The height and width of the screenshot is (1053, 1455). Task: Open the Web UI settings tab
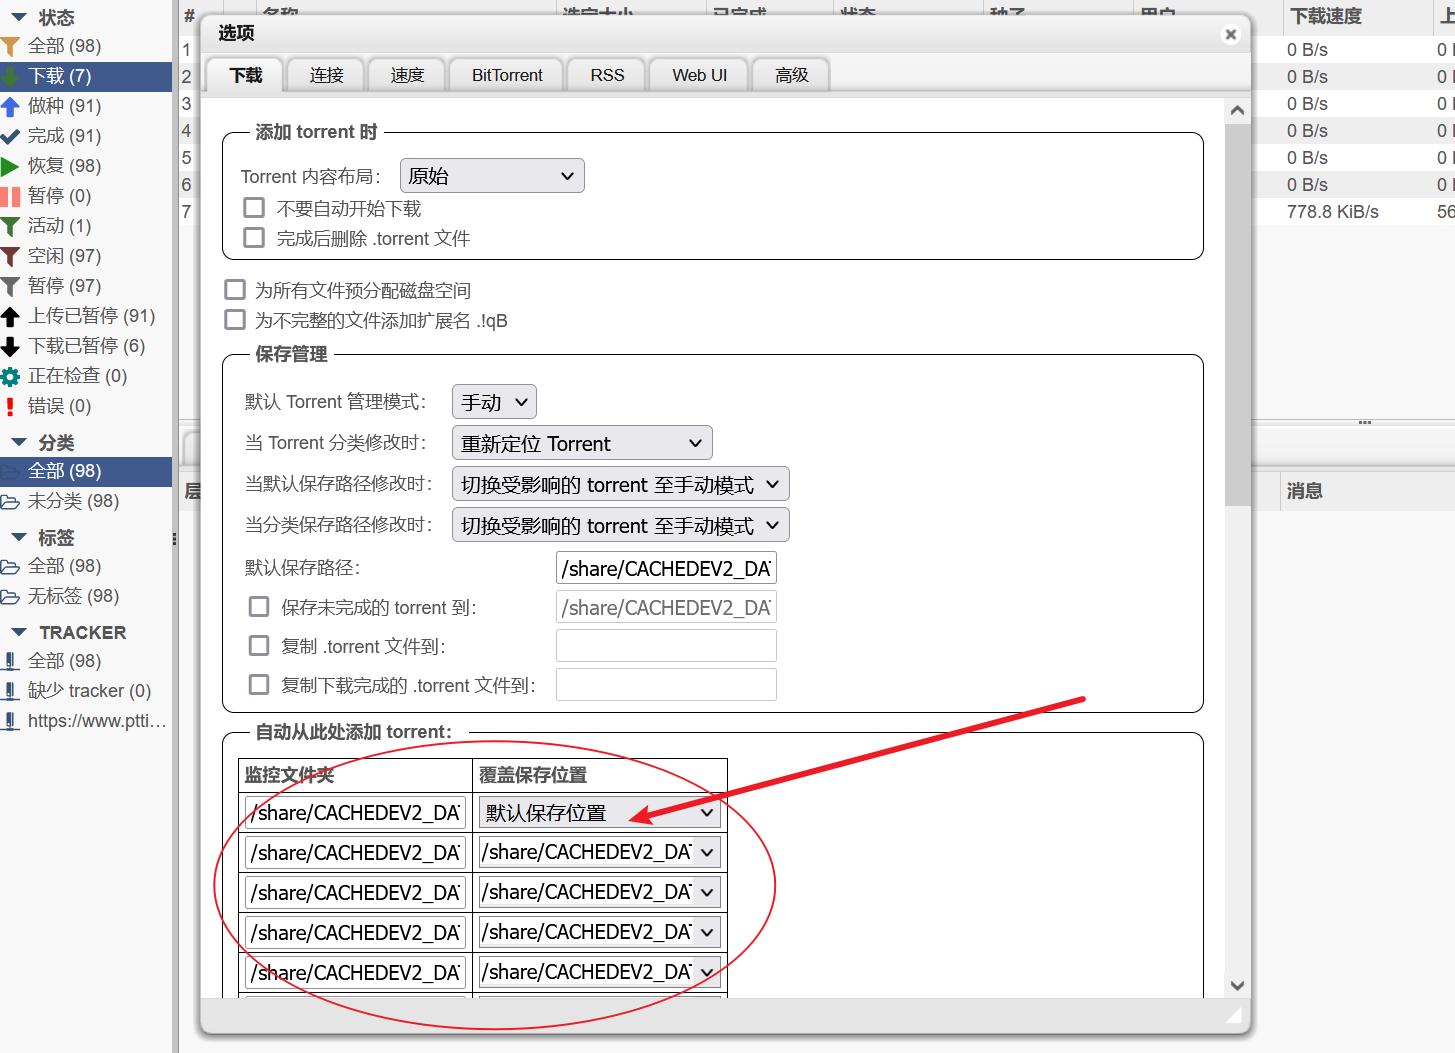[x=698, y=74]
